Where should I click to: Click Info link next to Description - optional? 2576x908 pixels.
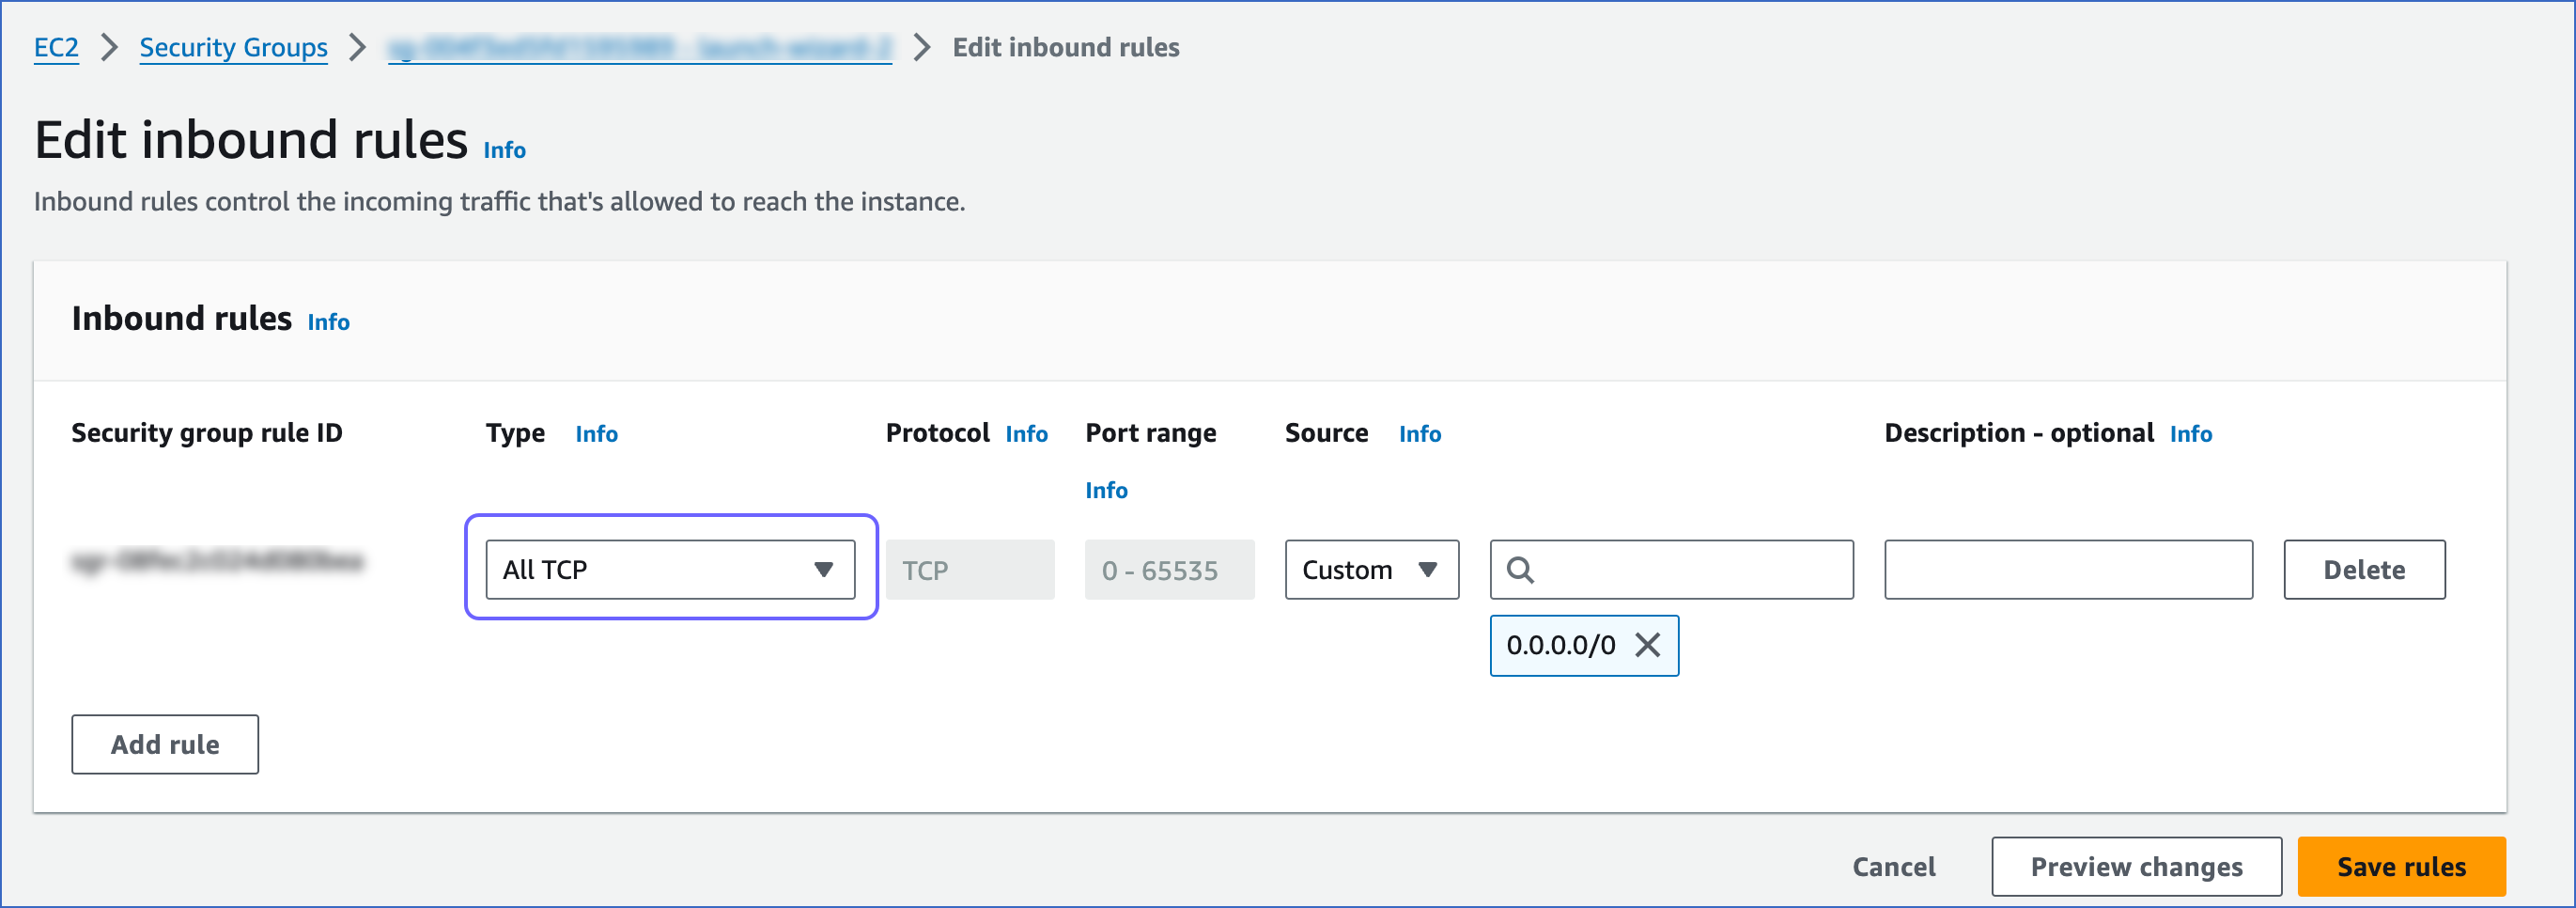pyautogui.click(x=2190, y=434)
